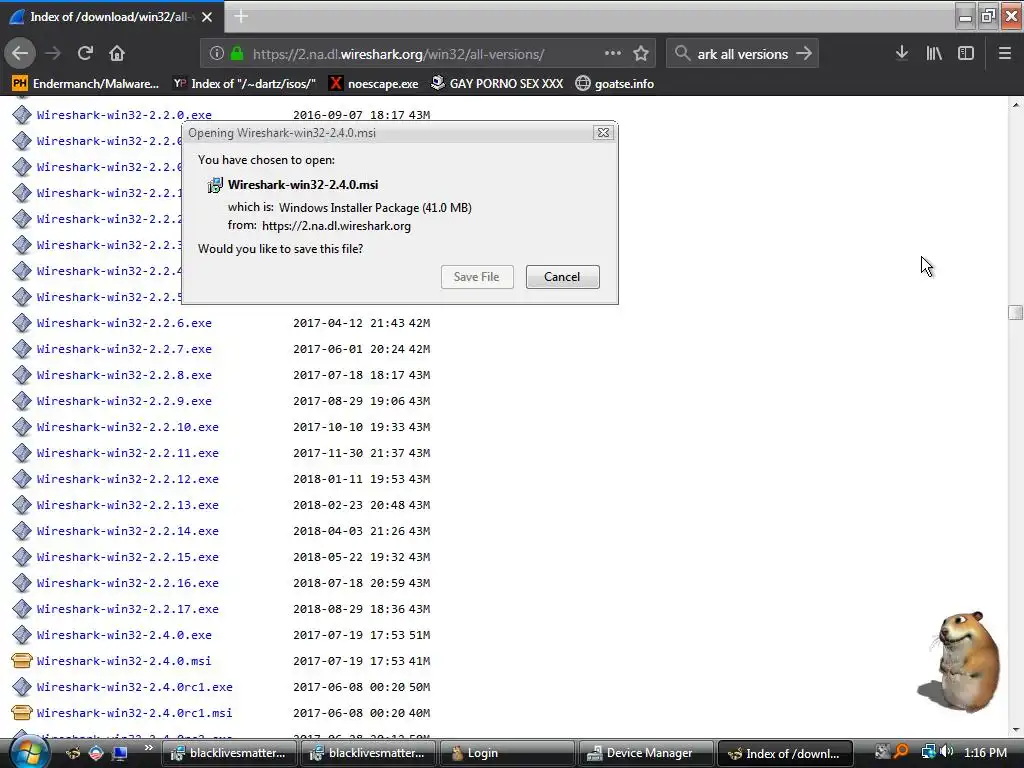Show site information icon in address bar
The height and width of the screenshot is (768, 1024).
tap(217, 54)
